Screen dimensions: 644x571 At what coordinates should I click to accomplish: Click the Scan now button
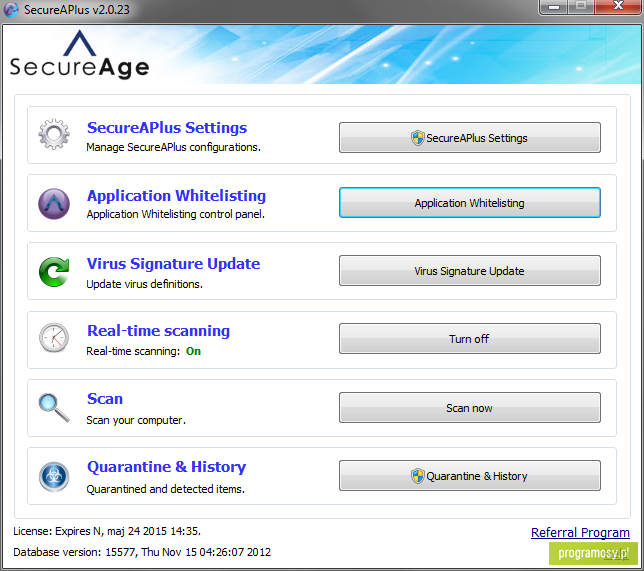coord(469,408)
